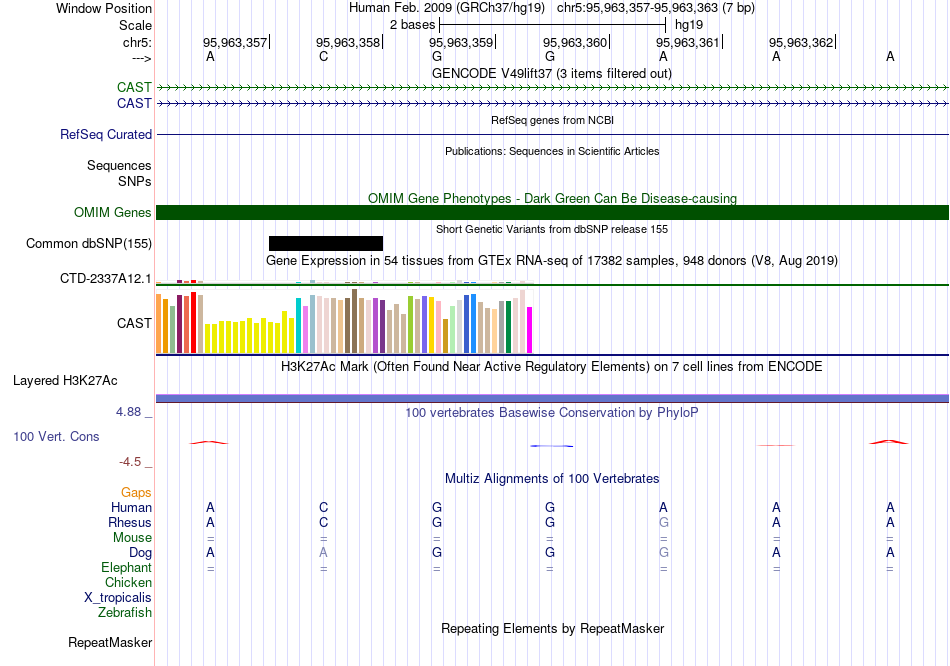Click the C base in the Human row
The width and height of the screenshot is (950, 666).
[x=324, y=507]
